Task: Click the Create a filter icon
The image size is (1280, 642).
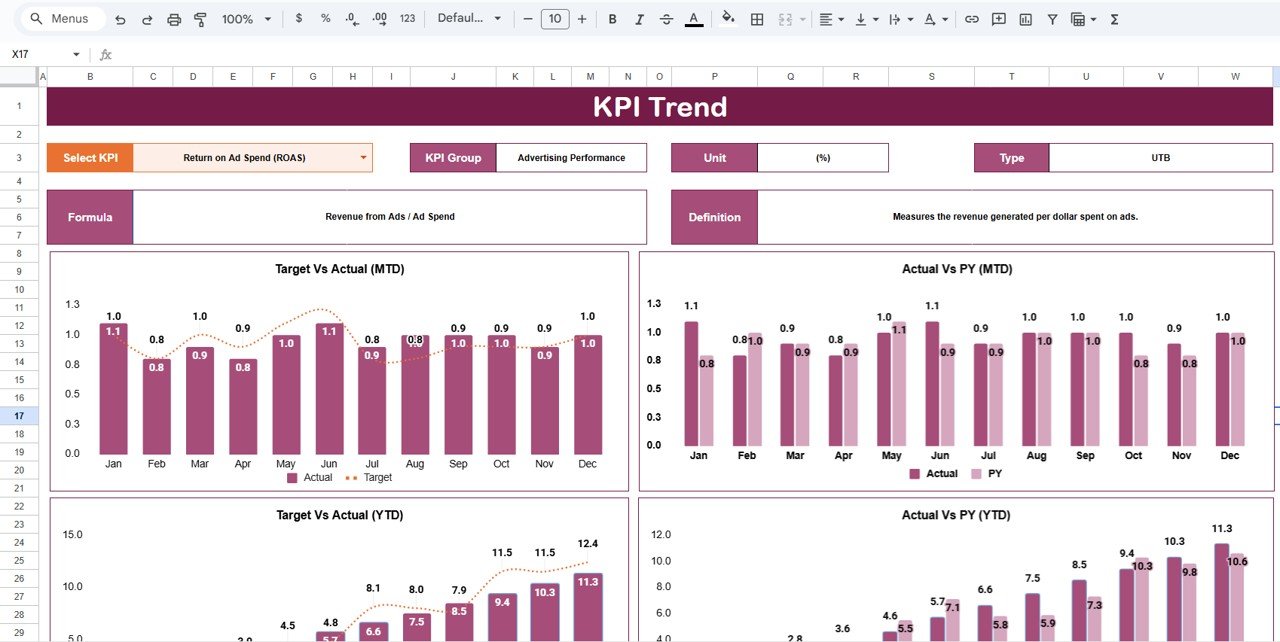Action: click(1052, 18)
